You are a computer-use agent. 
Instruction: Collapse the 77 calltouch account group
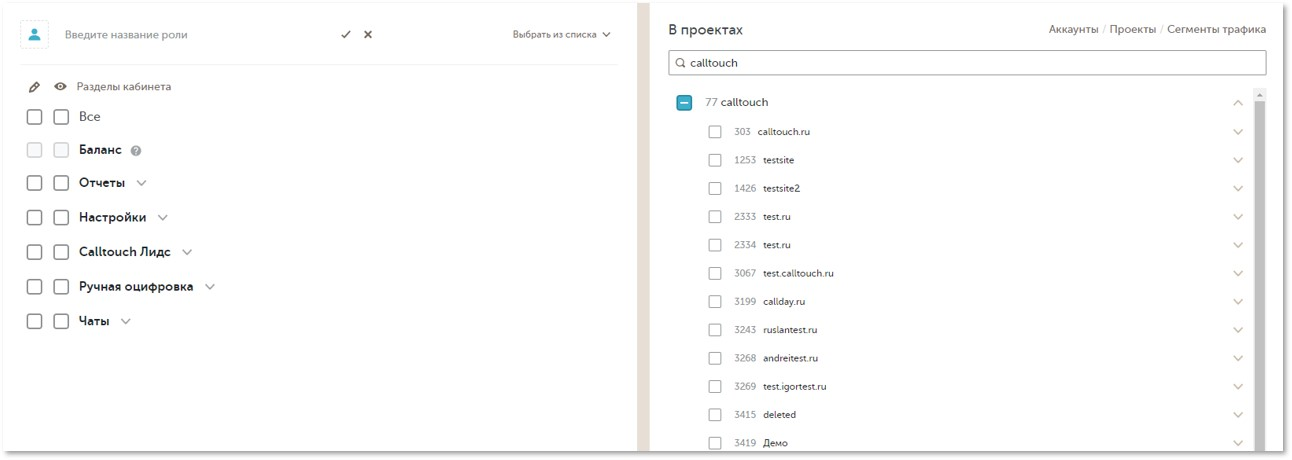(x=1238, y=102)
